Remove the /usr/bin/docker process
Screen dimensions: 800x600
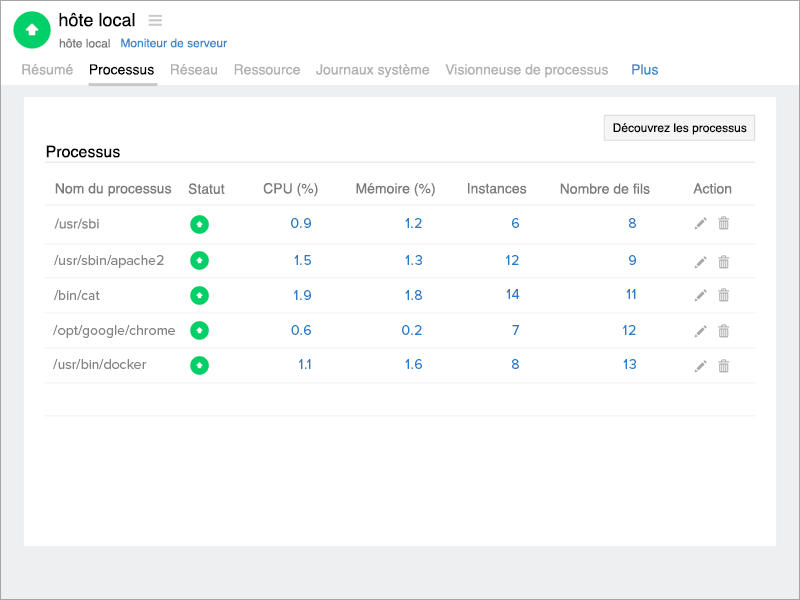(724, 366)
